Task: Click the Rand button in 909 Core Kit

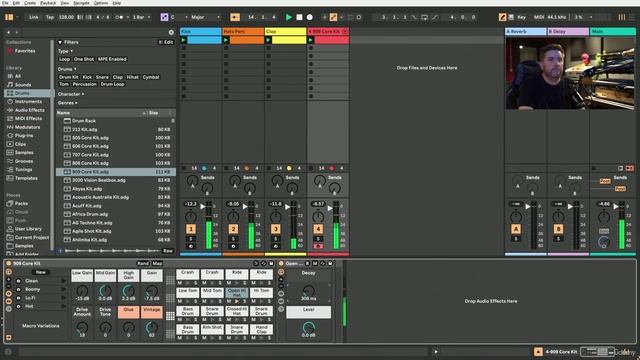Action: (143, 263)
